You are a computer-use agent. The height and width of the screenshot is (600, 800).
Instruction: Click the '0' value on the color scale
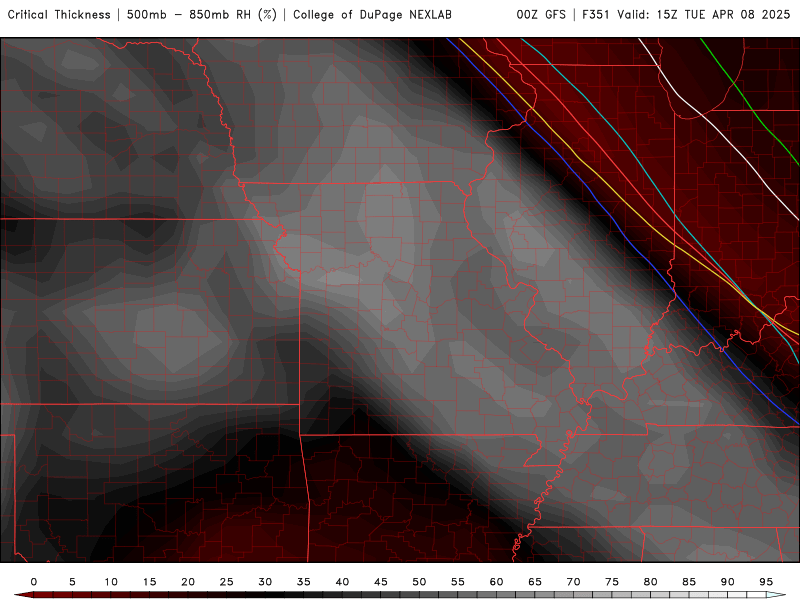34,582
